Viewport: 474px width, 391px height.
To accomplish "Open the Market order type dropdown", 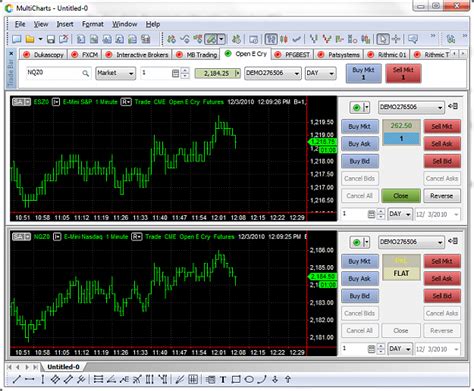I will pos(116,73).
